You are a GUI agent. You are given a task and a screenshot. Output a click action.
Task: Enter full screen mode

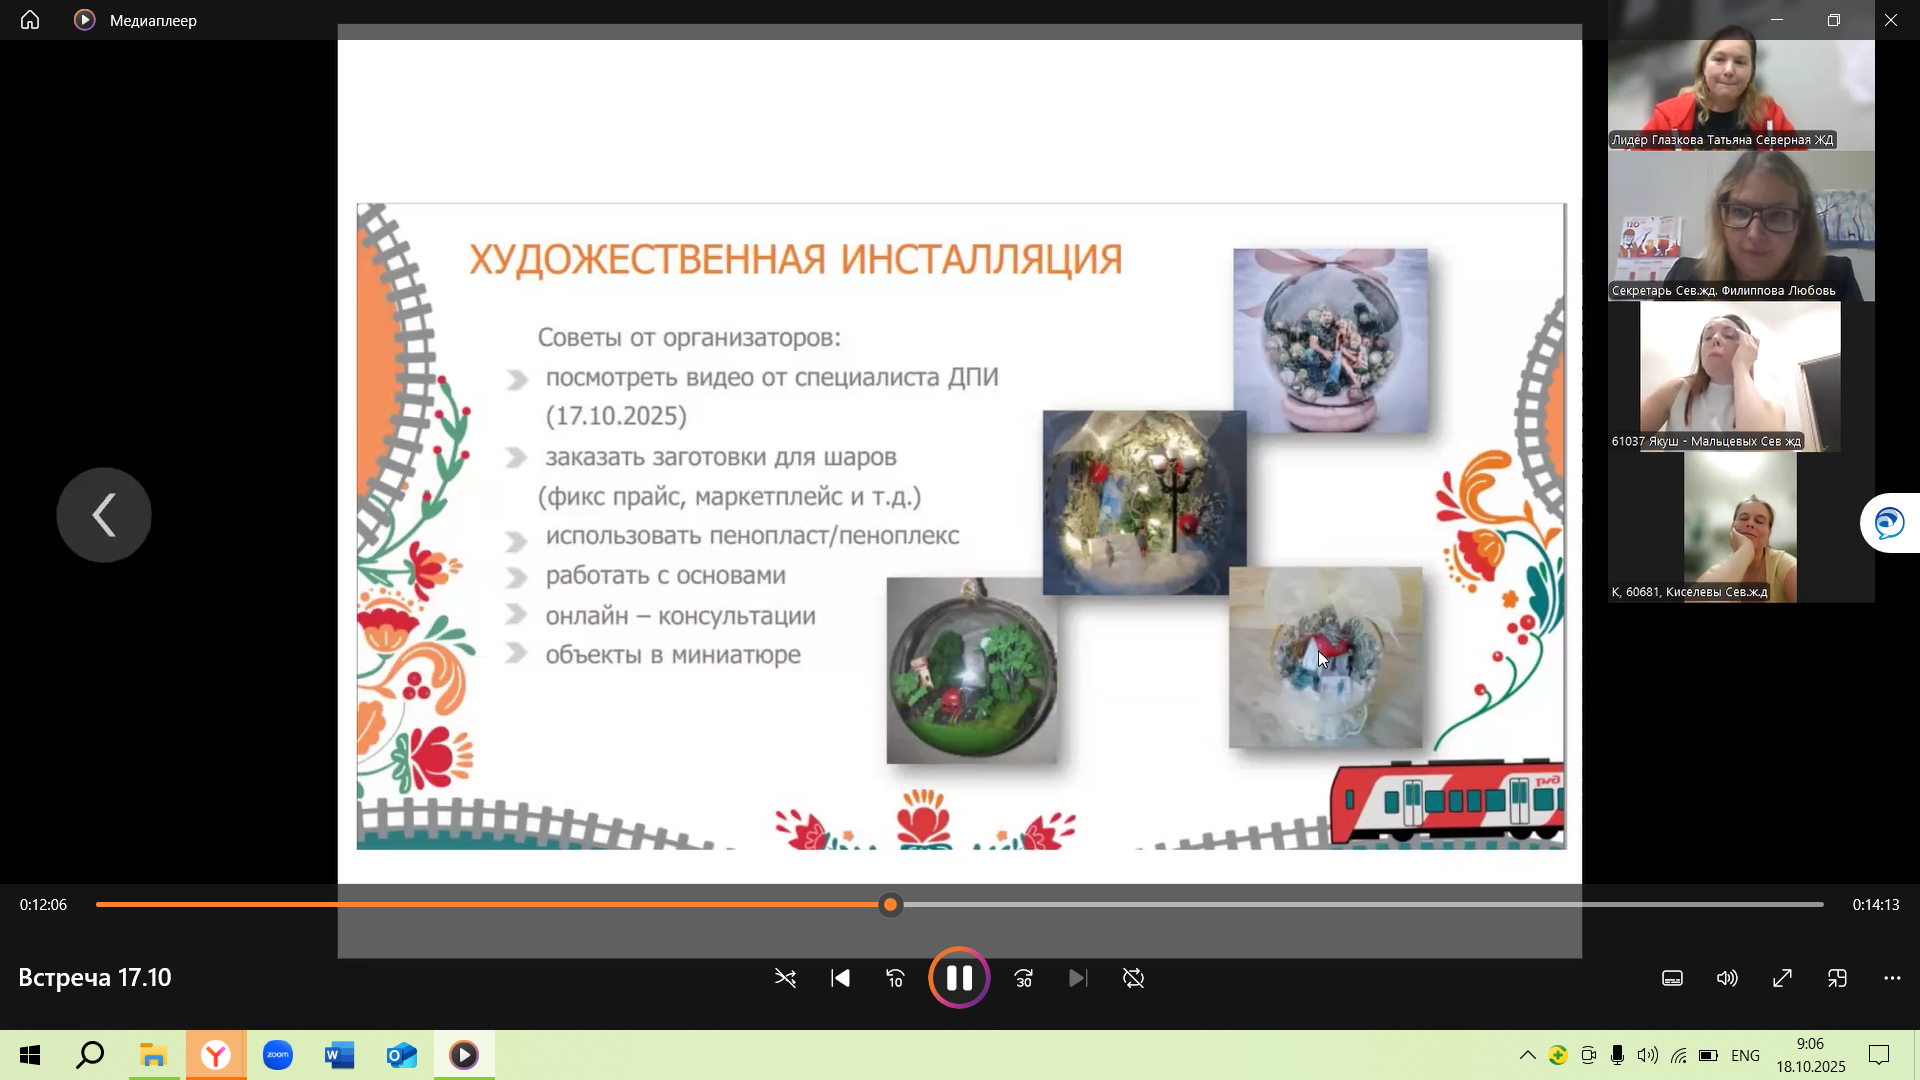click(1782, 978)
